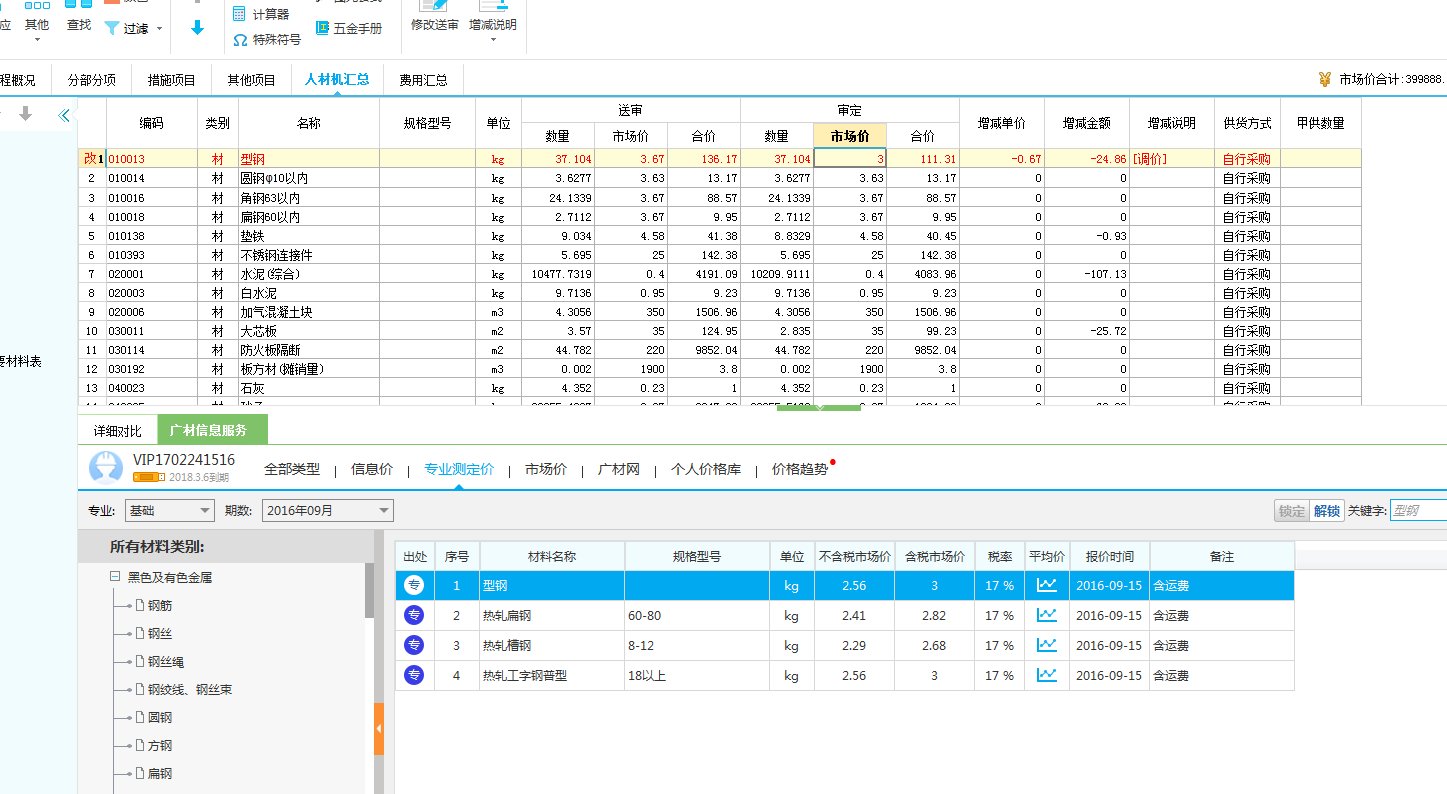Select the 钢绞线、钢丝束 tree item
Viewport: 1447px width, 794px height.
coord(190,690)
